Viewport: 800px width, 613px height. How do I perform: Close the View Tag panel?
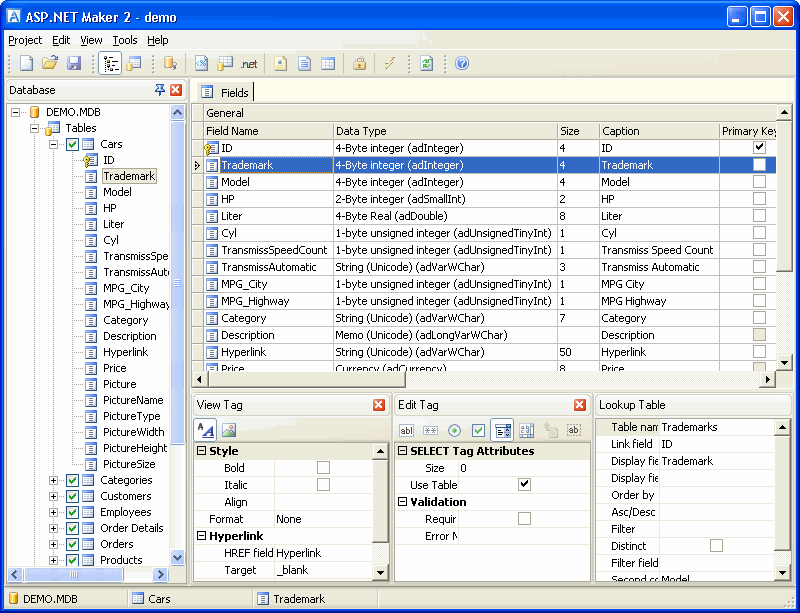click(x=379, y=405)
